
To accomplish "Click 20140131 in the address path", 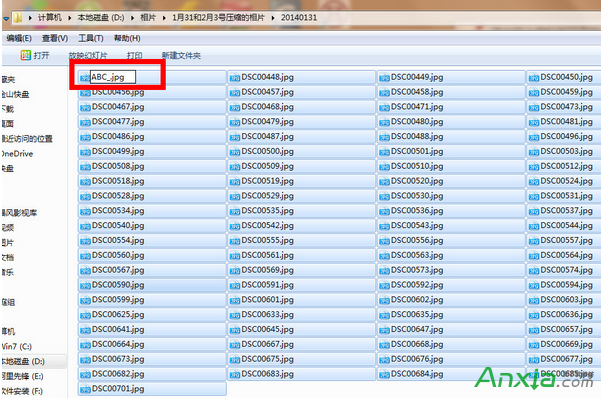I will [299, 18].
